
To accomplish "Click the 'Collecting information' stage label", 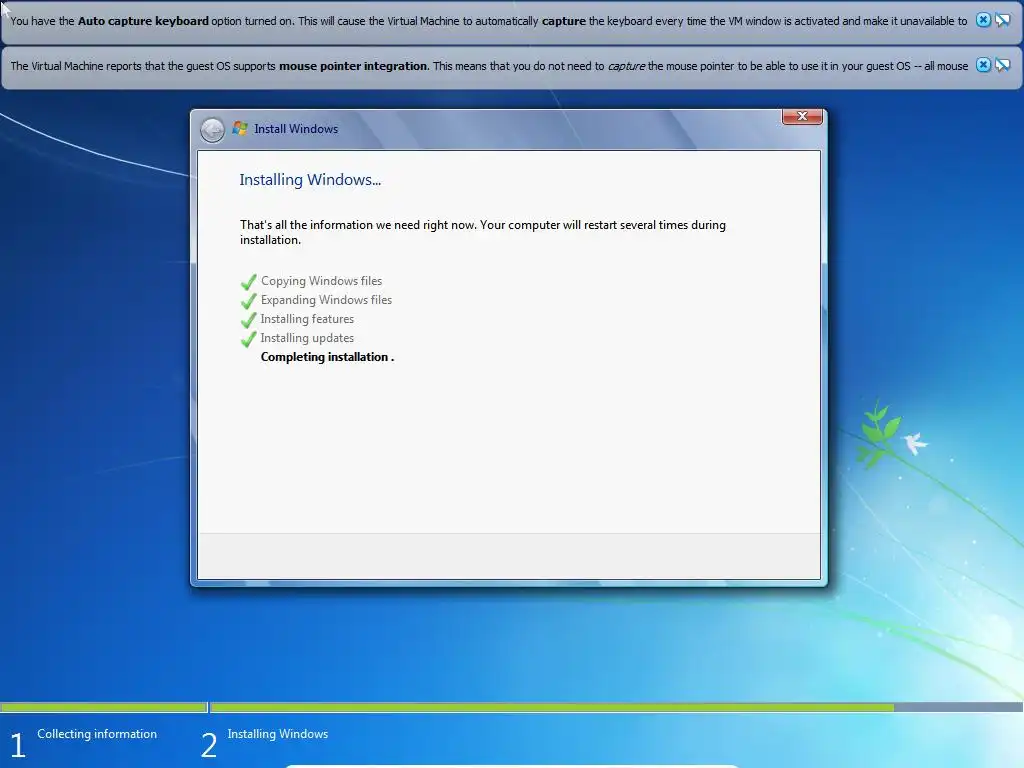I will tap(97, 733).
